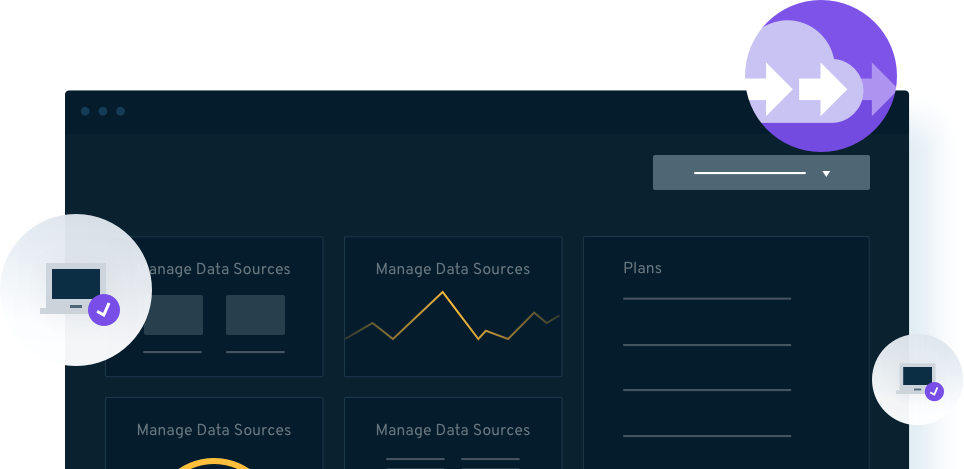
Task: Click the Manage Data Sources title above the yellow ring
Action: coord(214,430)
